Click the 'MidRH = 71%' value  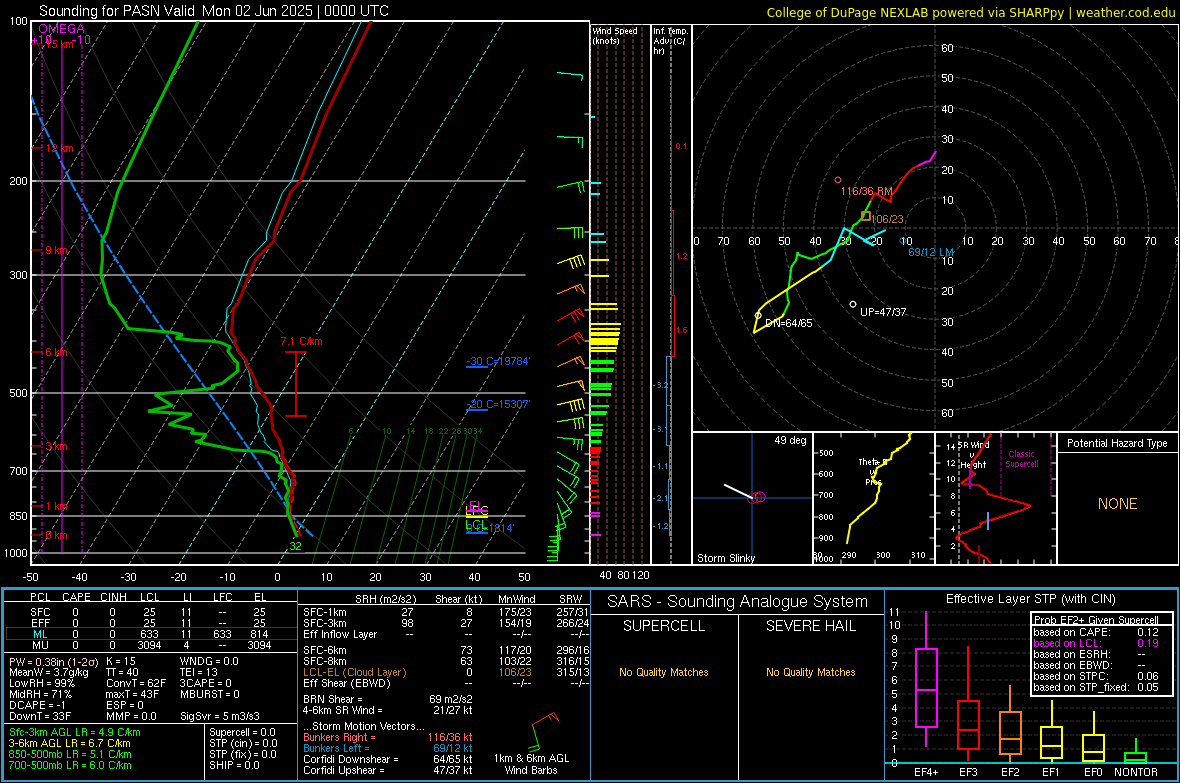coord(40,694)
